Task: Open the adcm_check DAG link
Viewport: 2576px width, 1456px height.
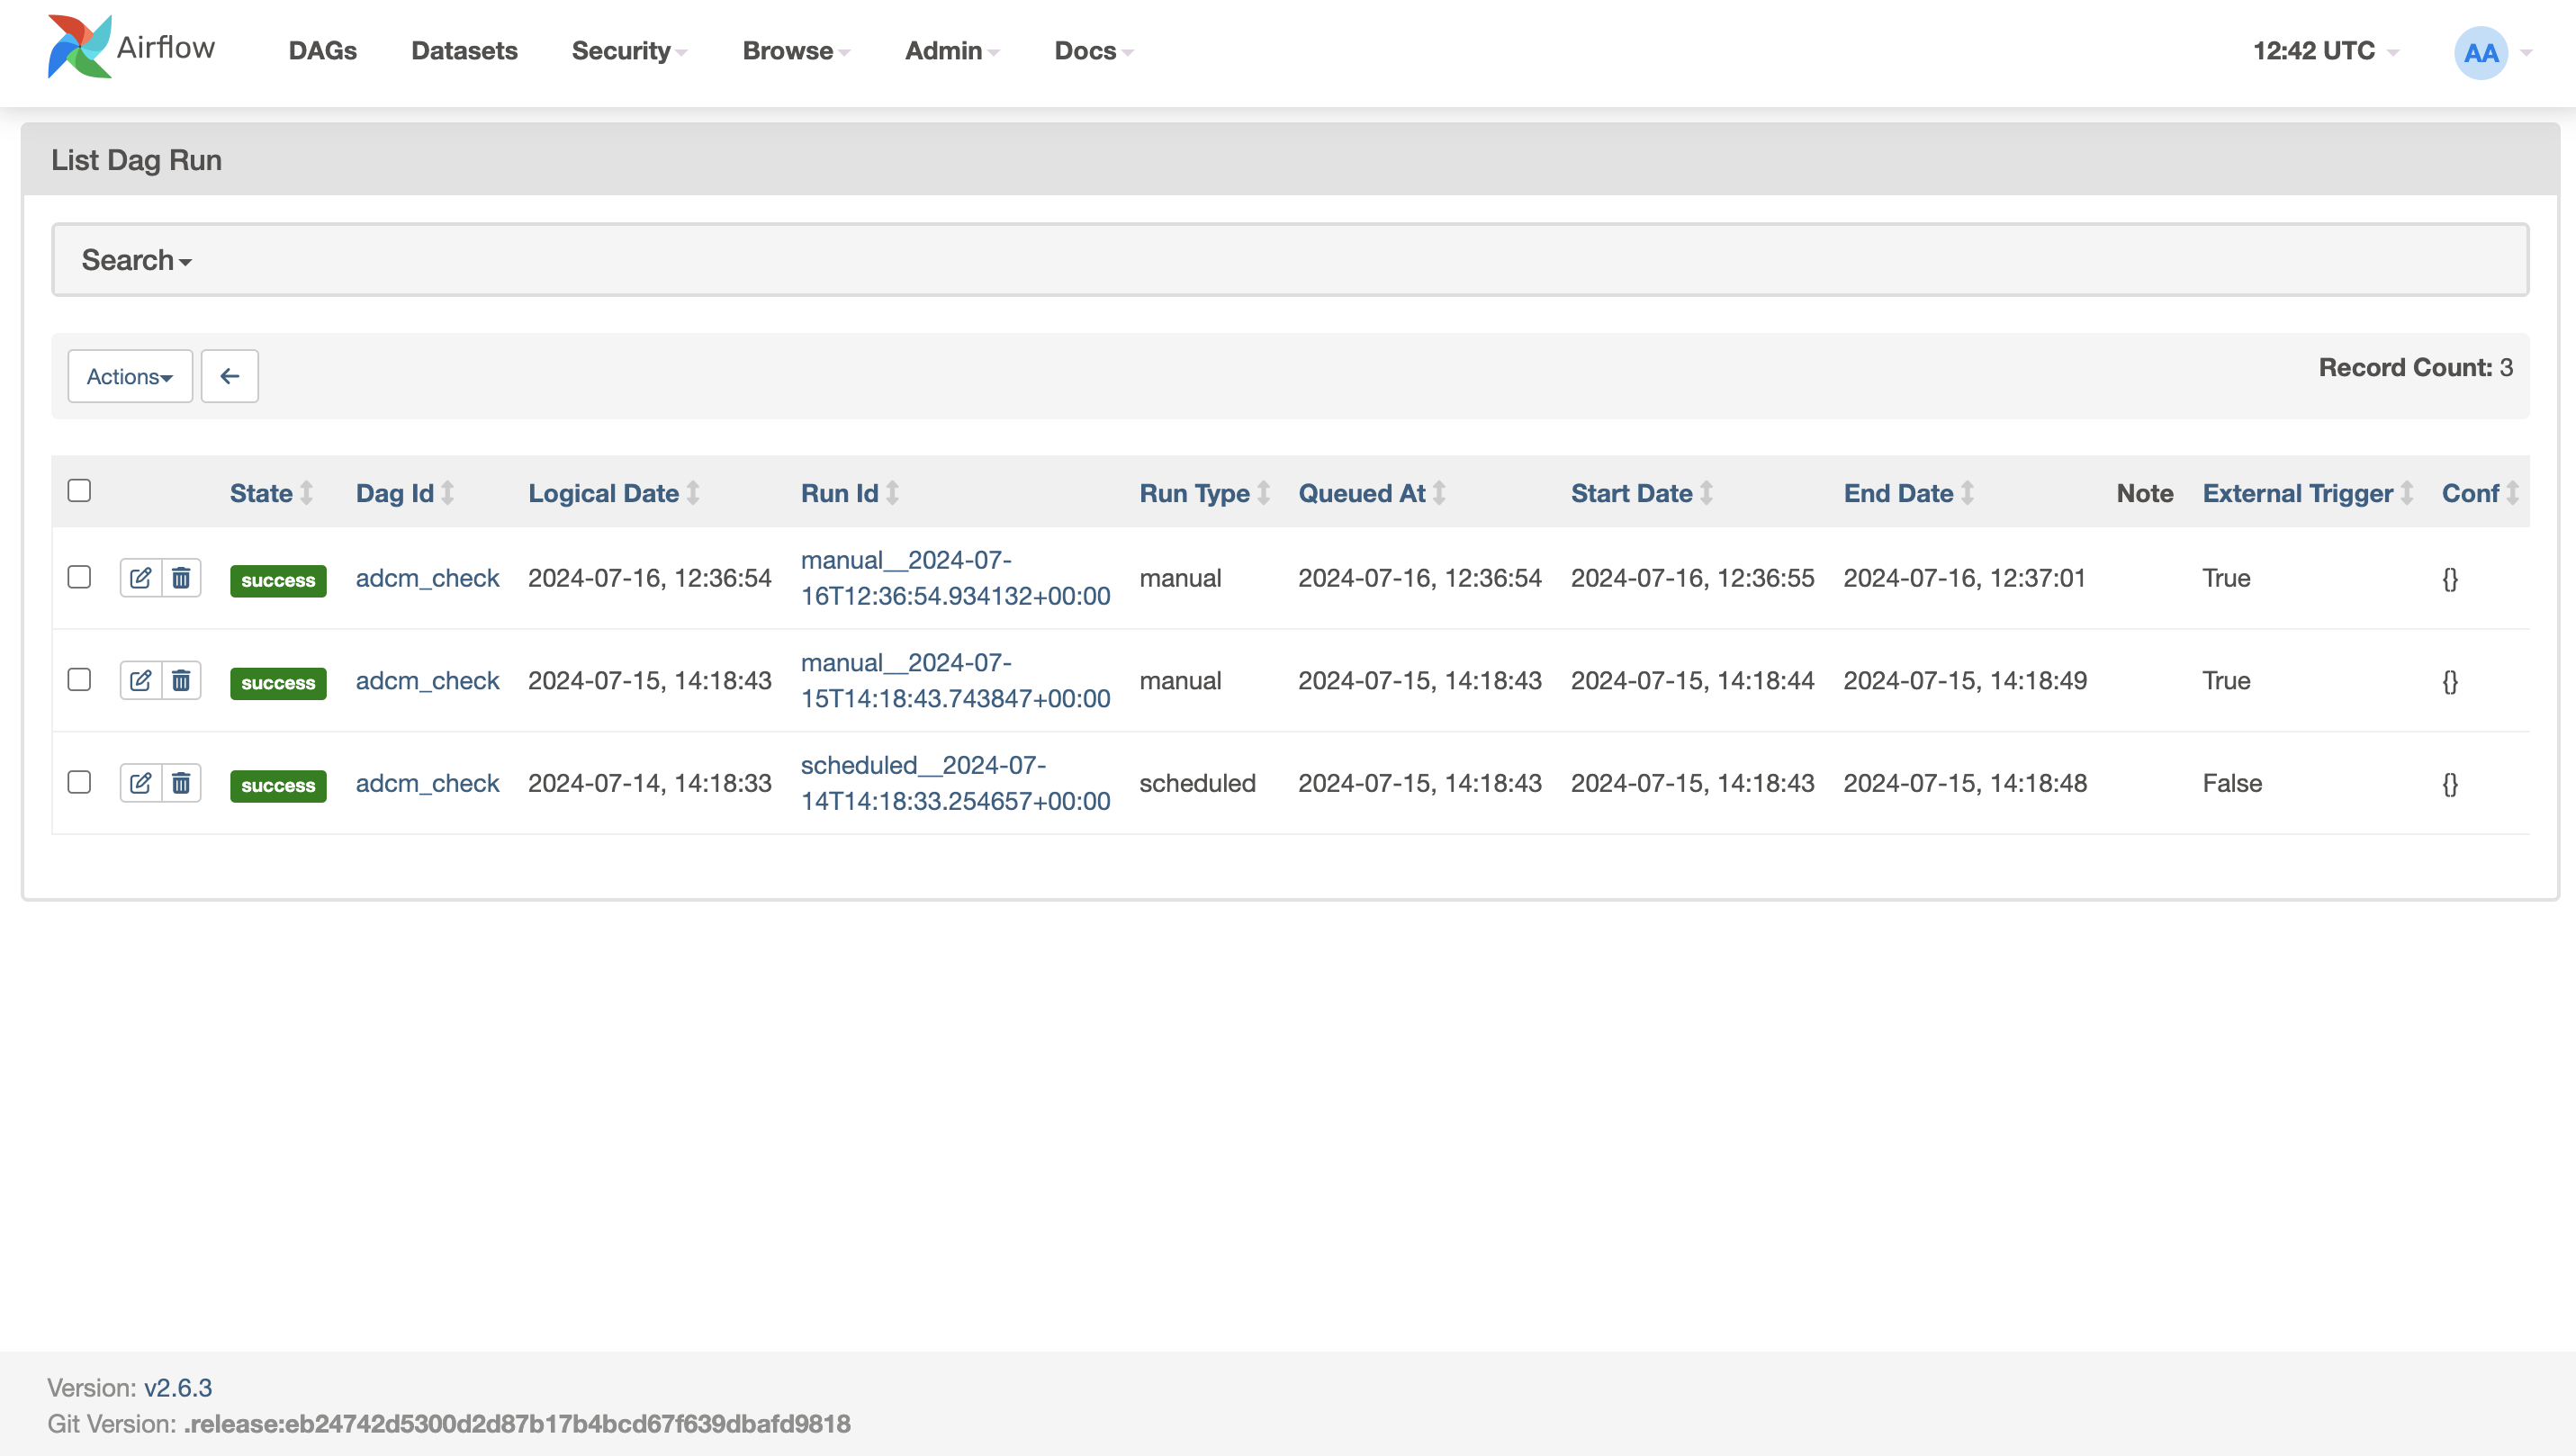Action: [427, 577]
